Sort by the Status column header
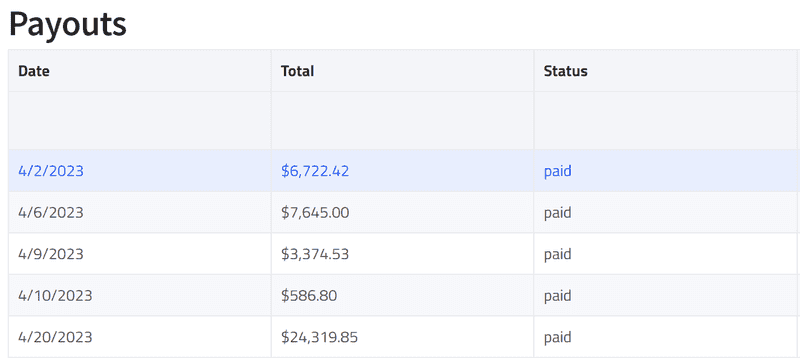Screen dimensions: 800x360 click(x=665, y=71)
